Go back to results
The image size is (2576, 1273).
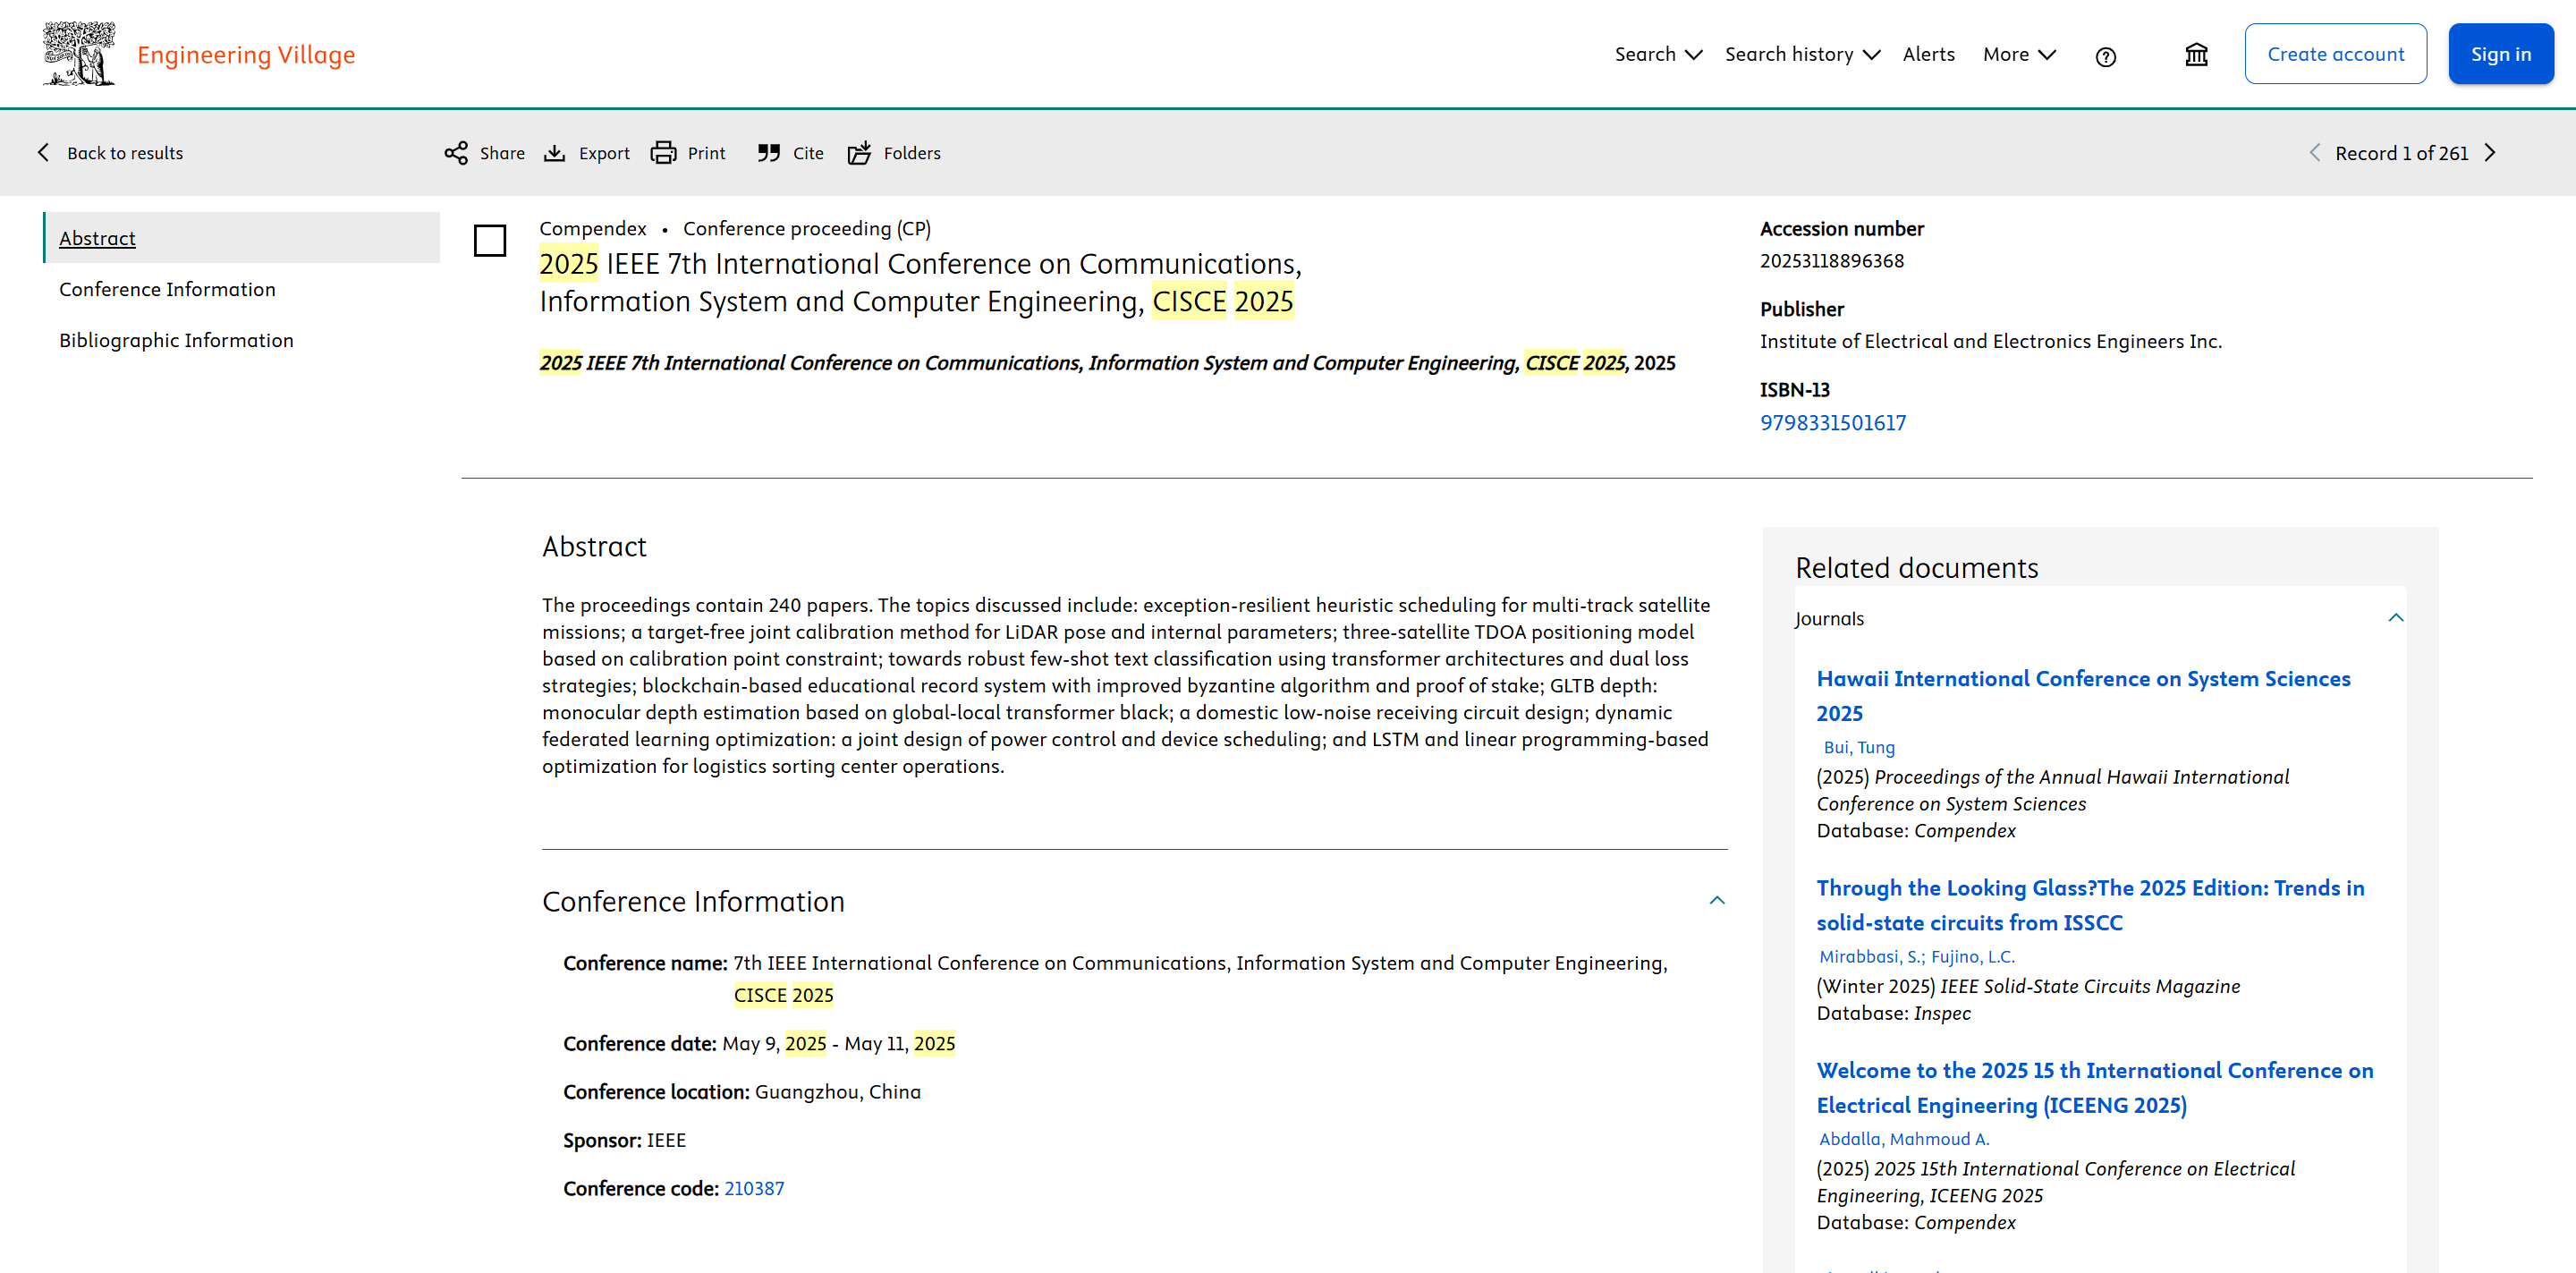tap(111, 153)
